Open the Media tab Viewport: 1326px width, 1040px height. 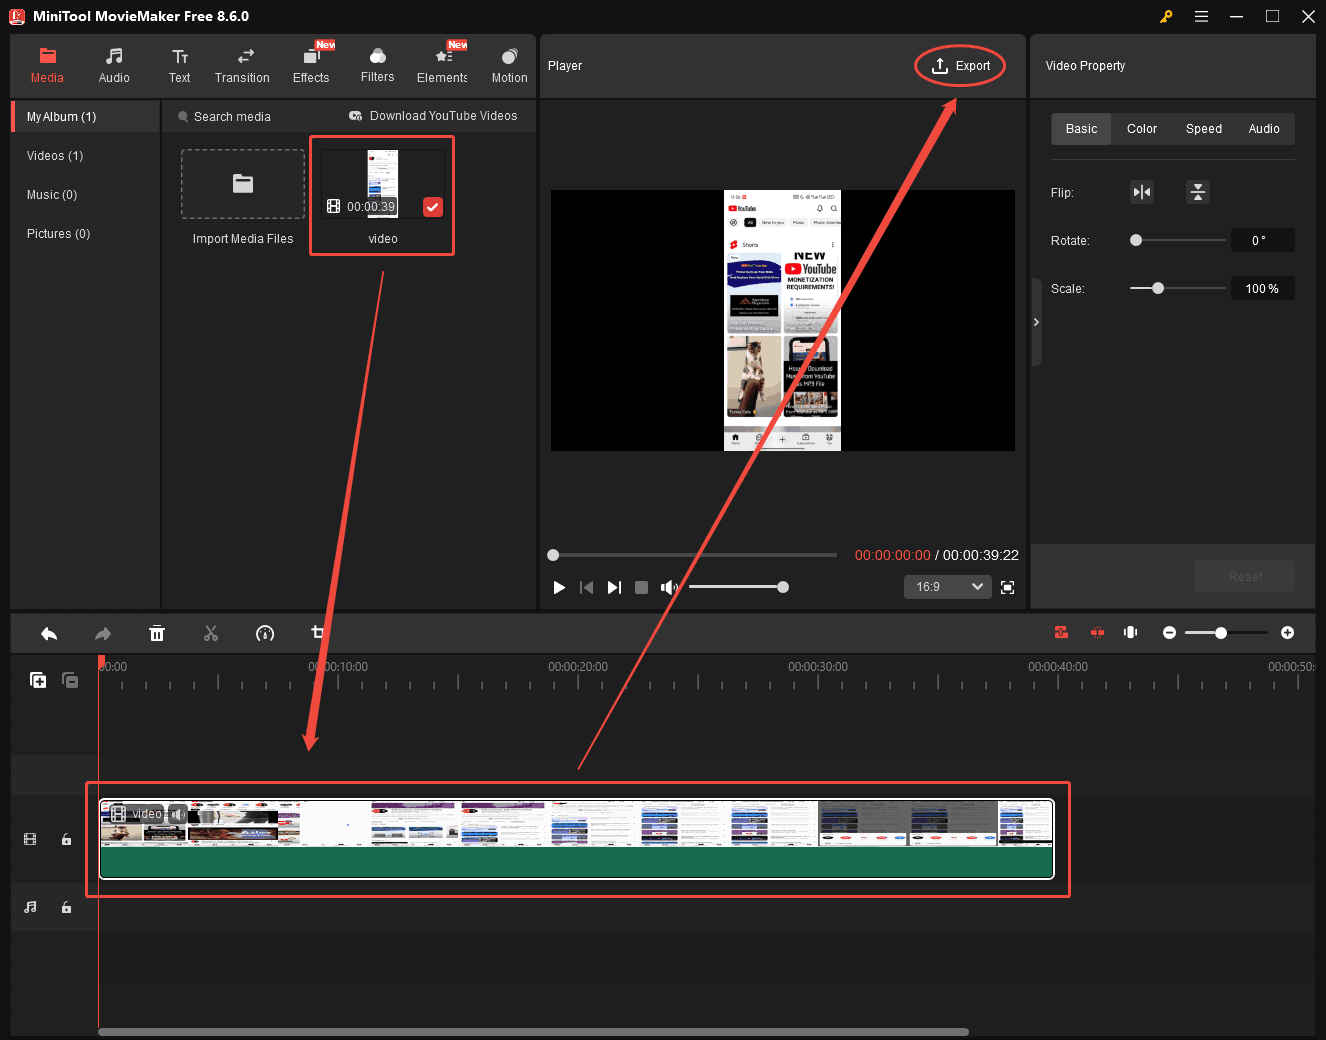click(47, 66)
